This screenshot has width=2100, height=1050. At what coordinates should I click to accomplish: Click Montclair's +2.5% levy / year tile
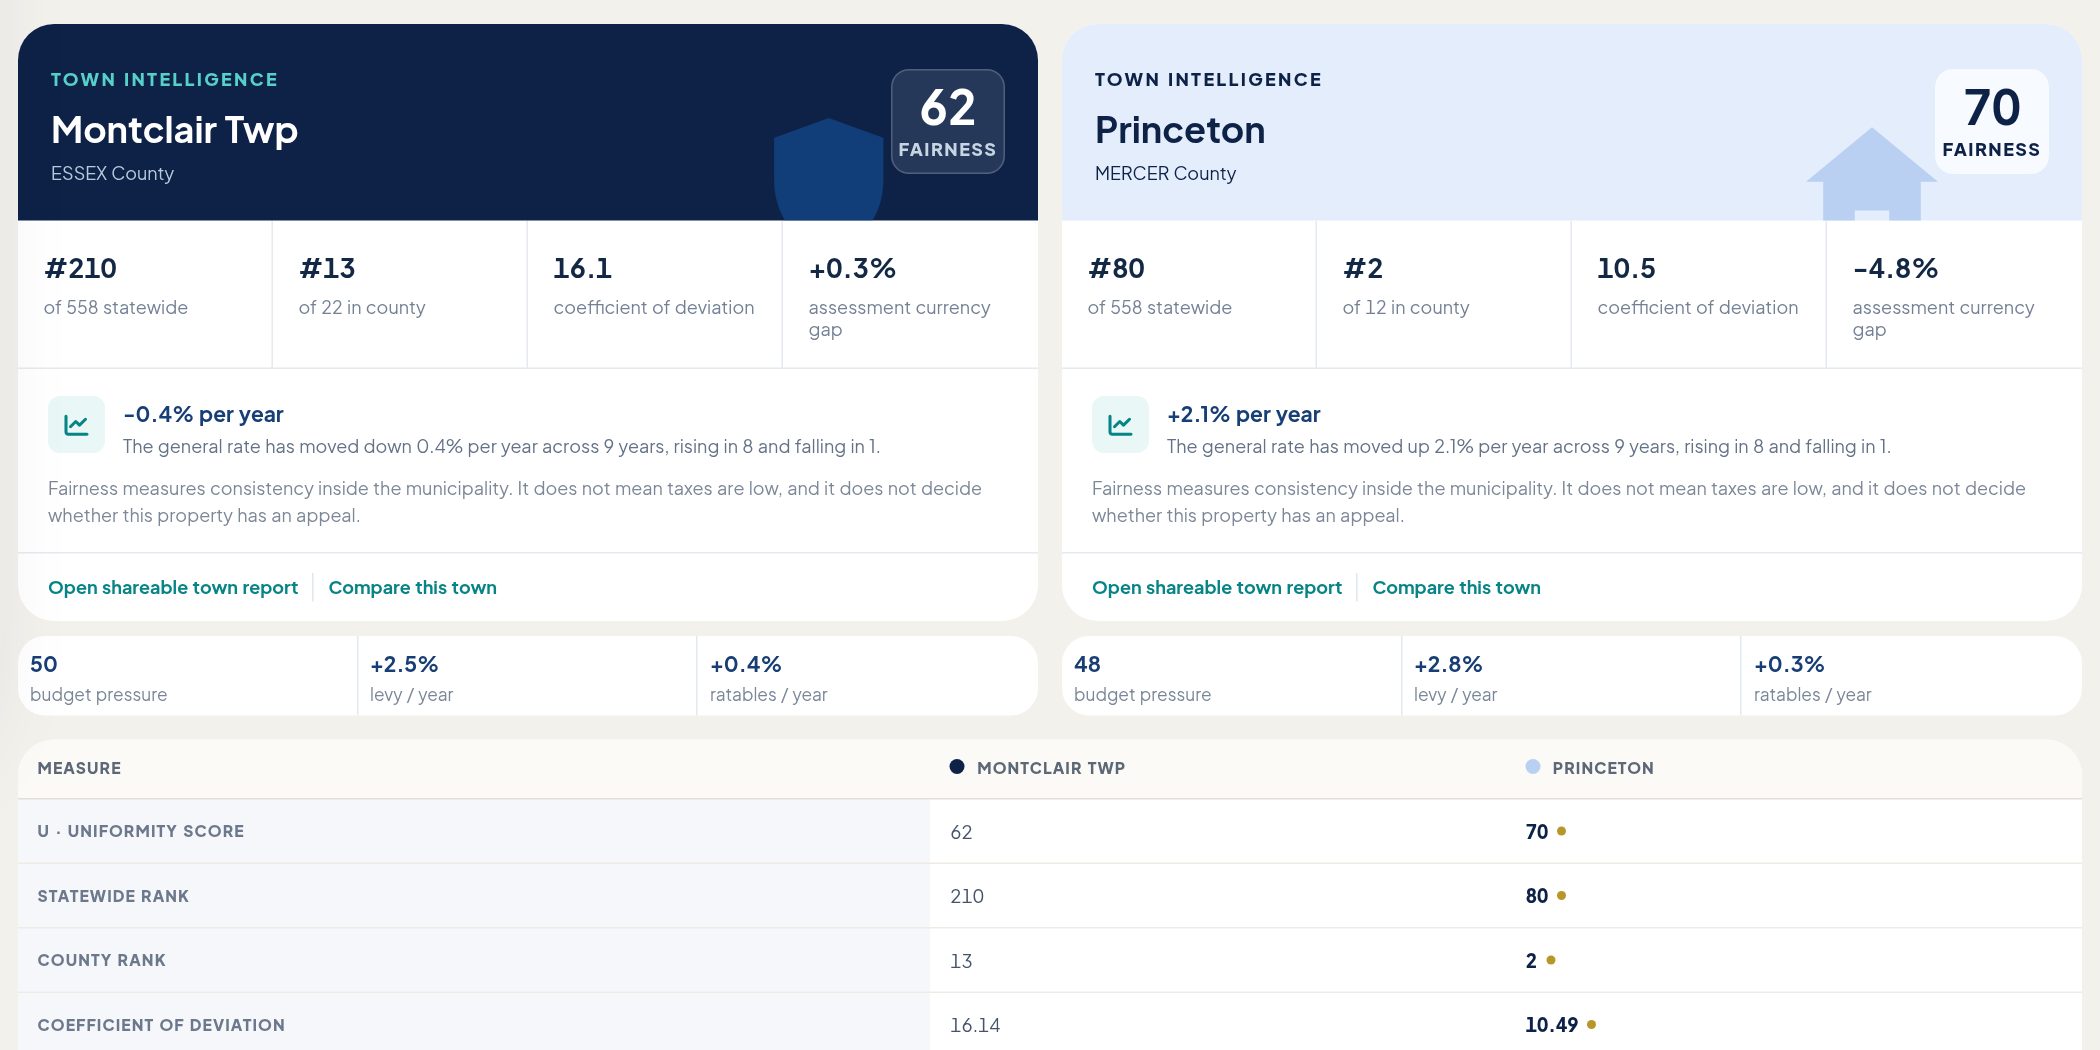coord(527,676)
